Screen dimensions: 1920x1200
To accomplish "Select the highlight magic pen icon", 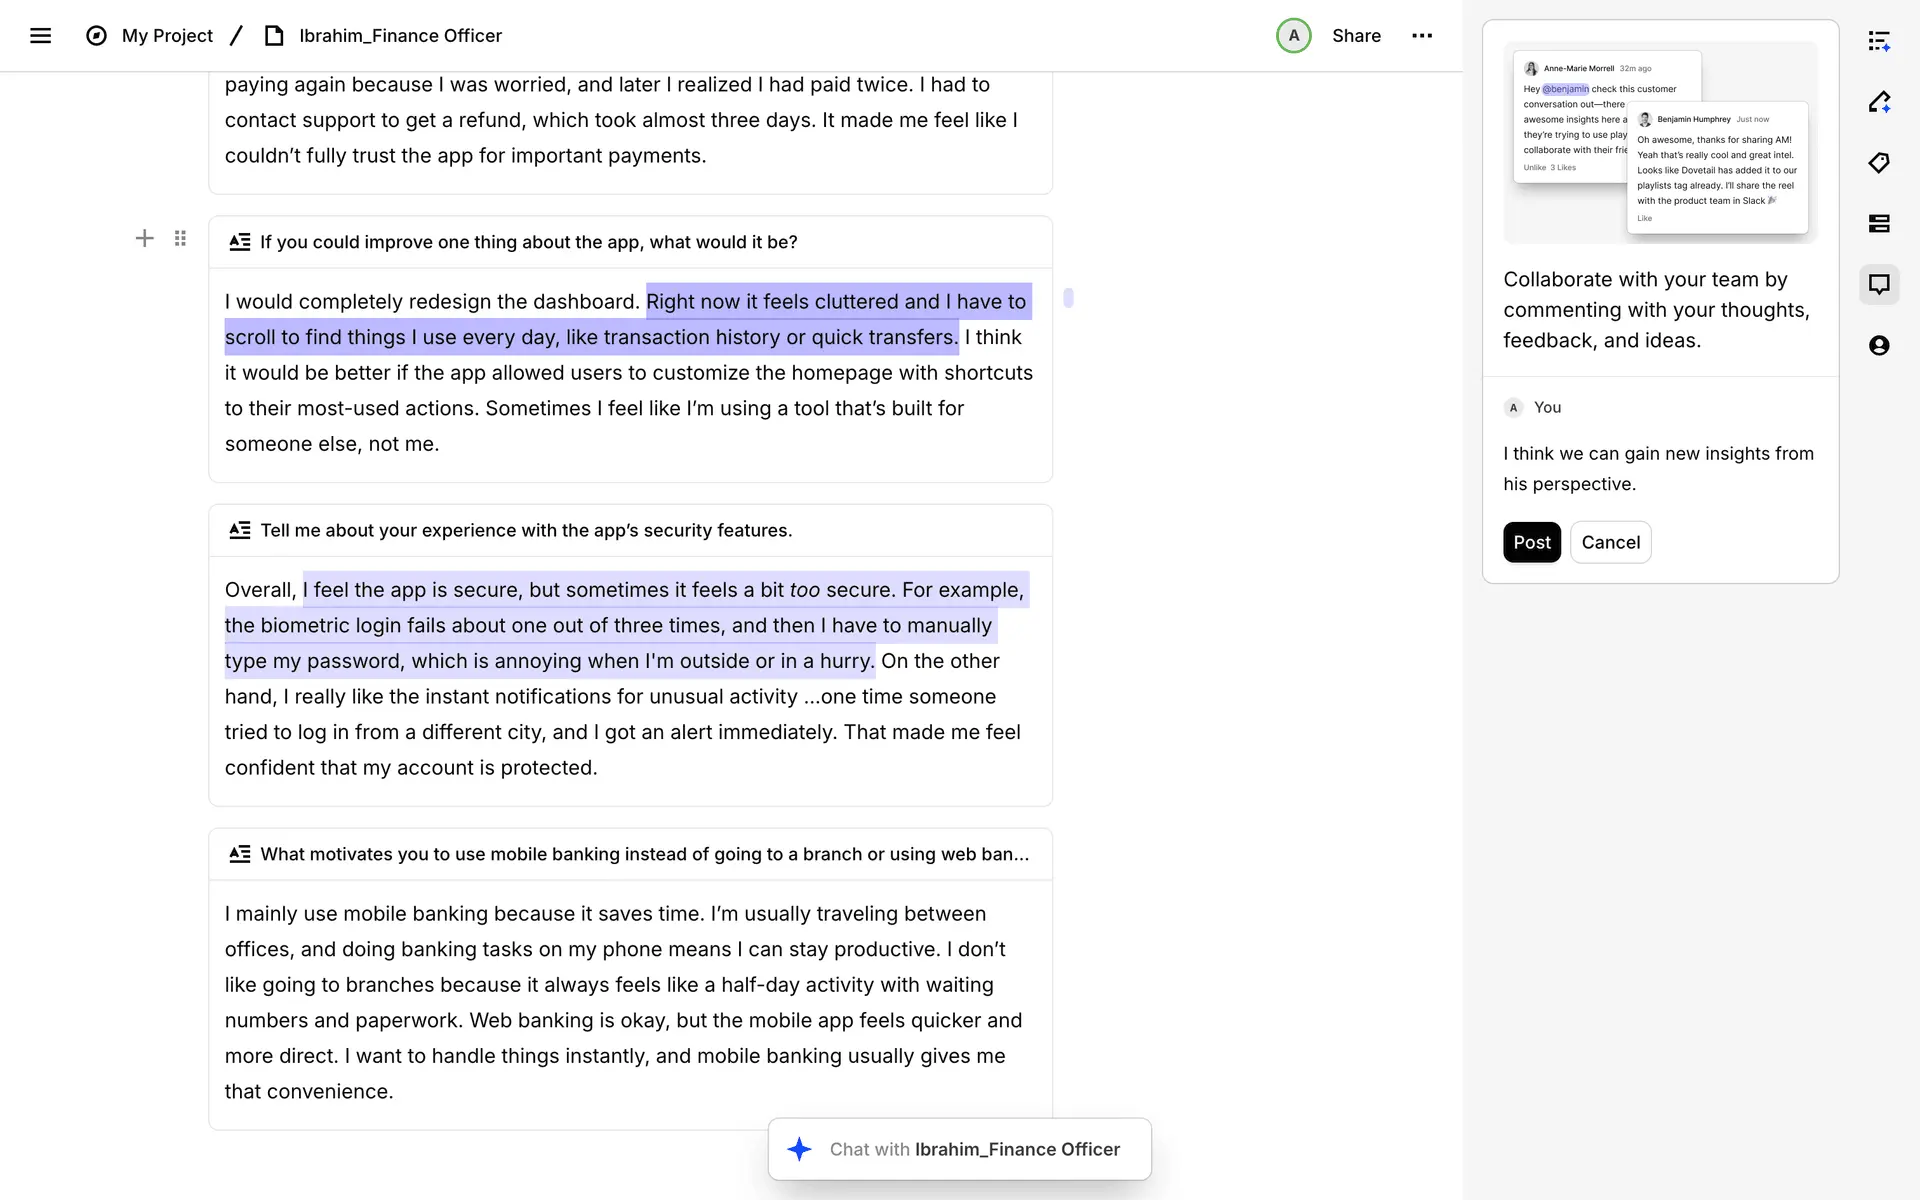I will click(1879, 102).
